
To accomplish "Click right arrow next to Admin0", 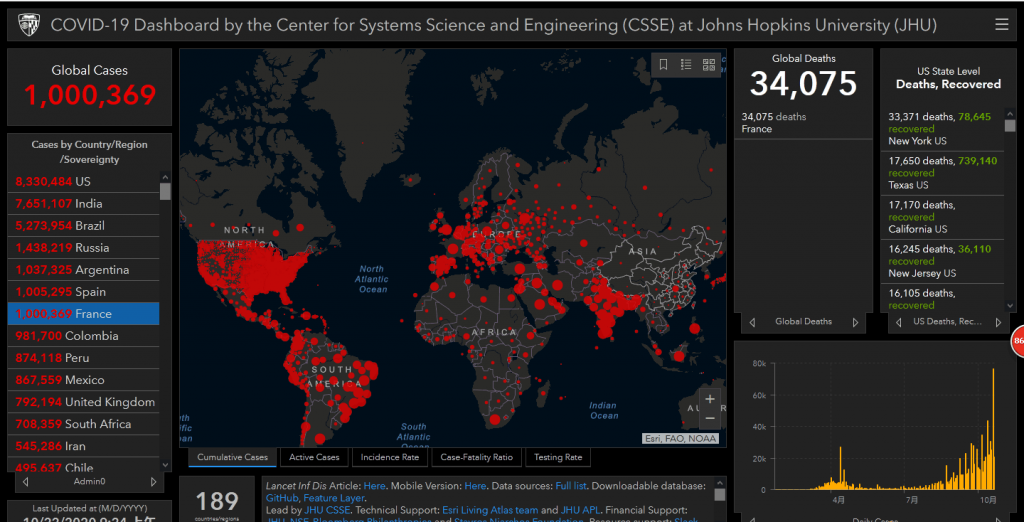I will click(x=153, y=482).
